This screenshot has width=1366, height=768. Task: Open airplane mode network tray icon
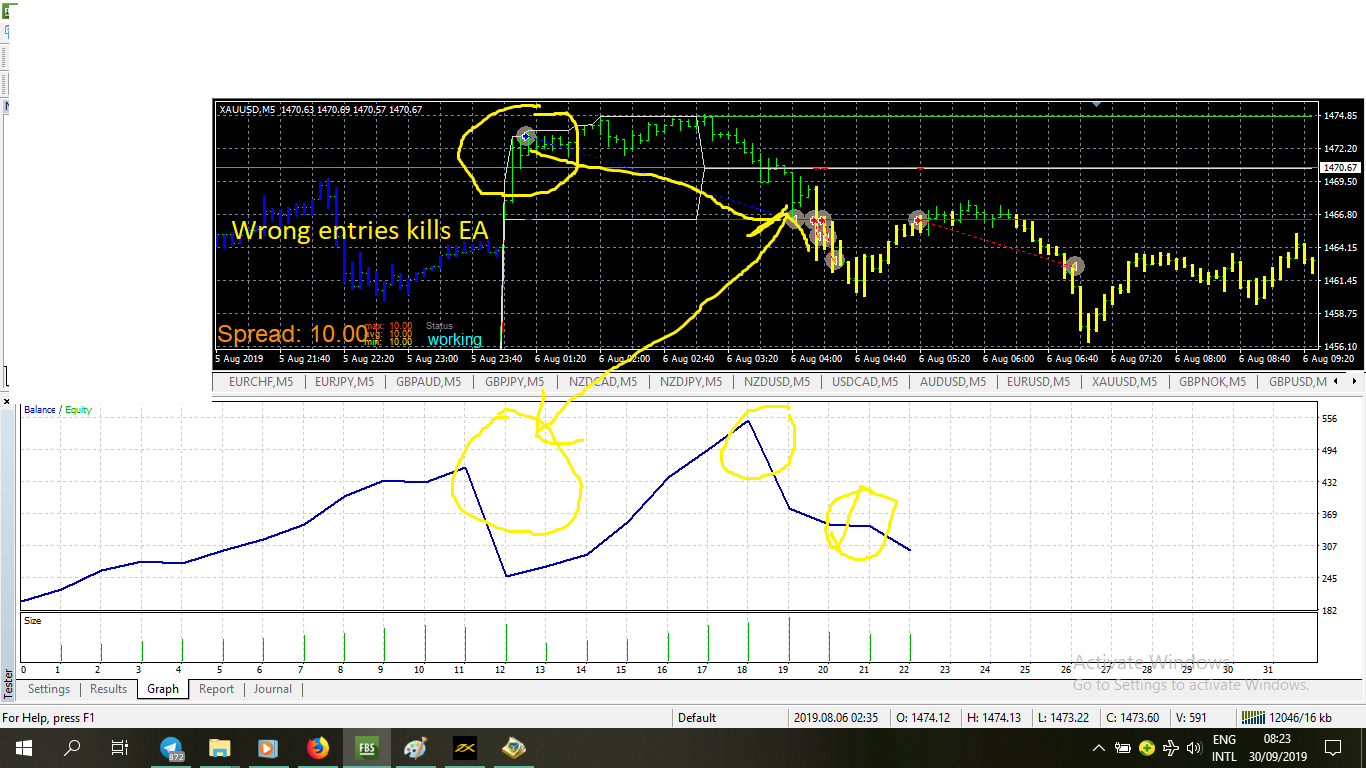(1170, 748)
